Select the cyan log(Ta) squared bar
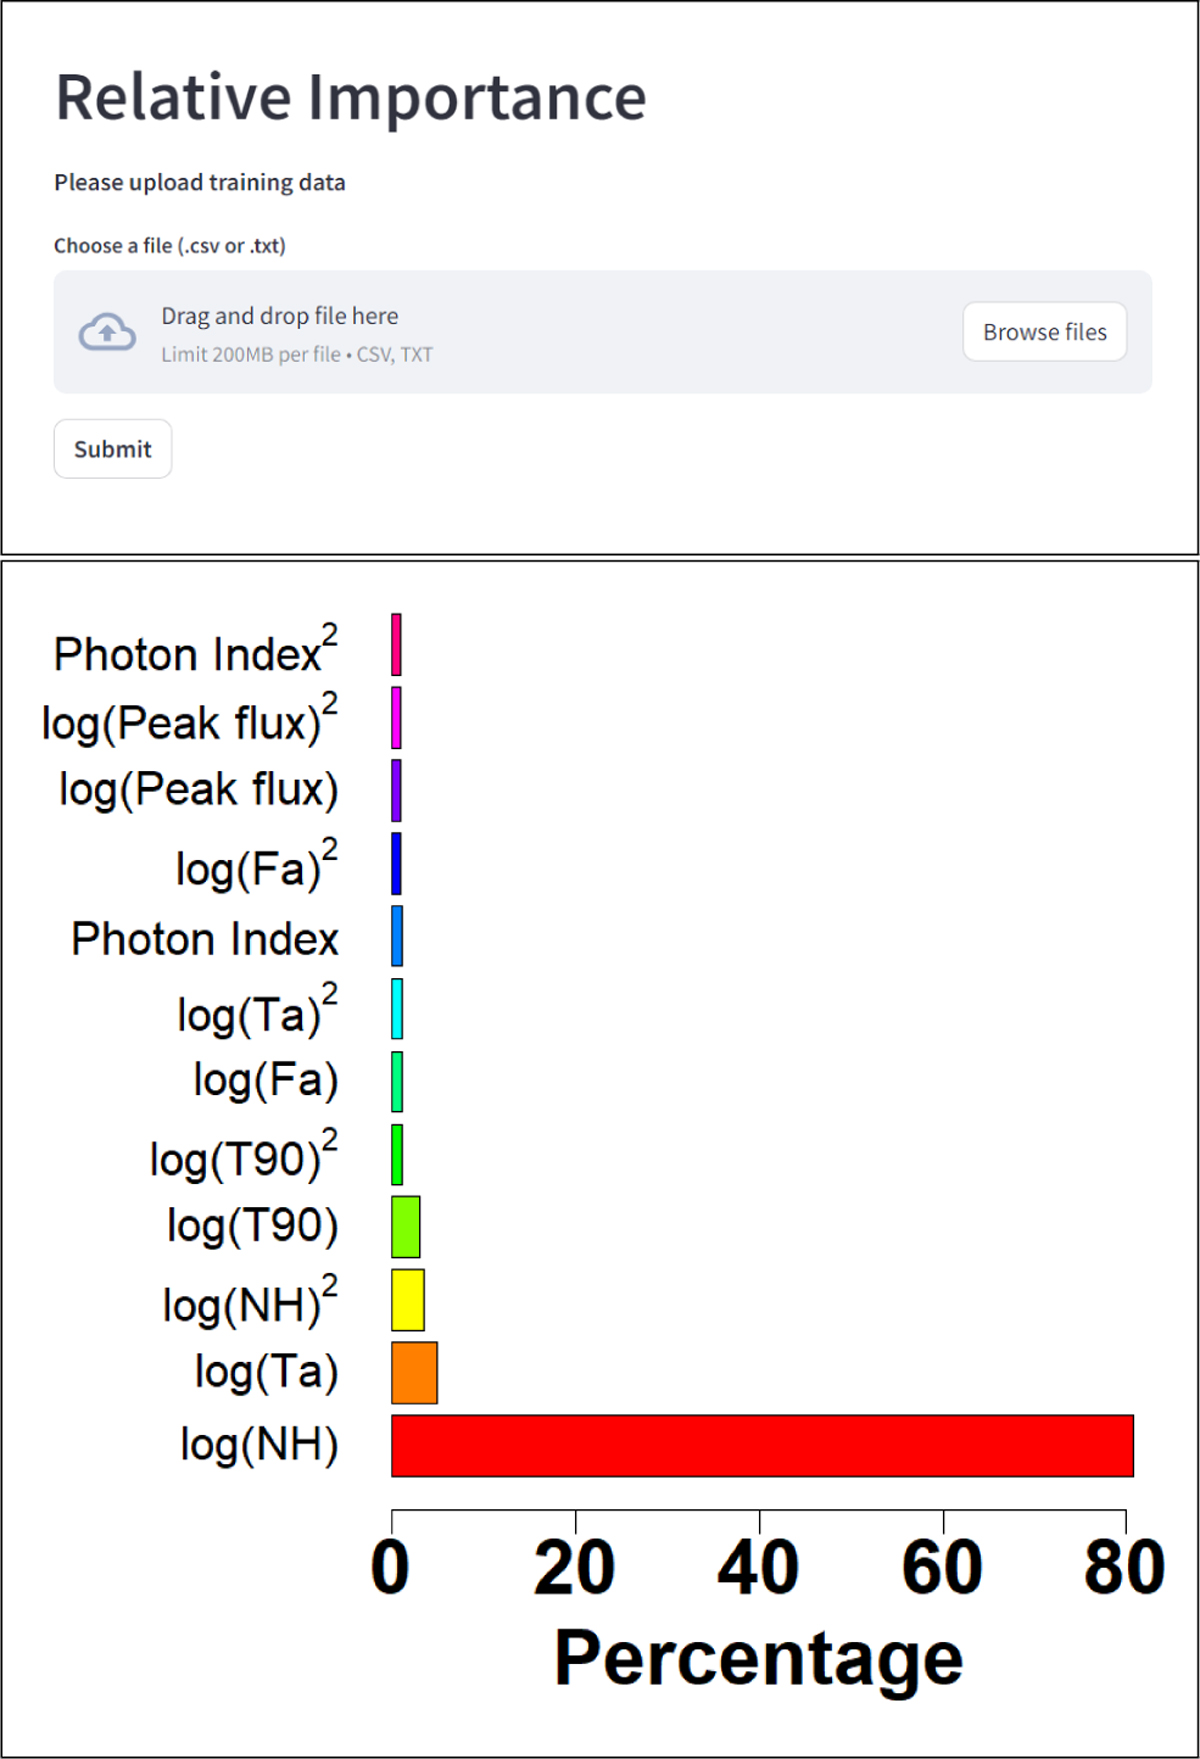Viewport: 1200px width, 1759px height. tap(397, 1009)
